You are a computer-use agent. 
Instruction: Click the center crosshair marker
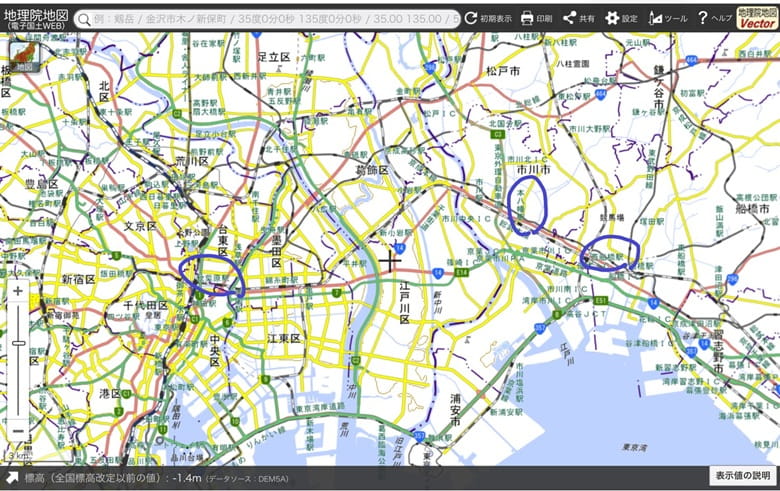389,260
